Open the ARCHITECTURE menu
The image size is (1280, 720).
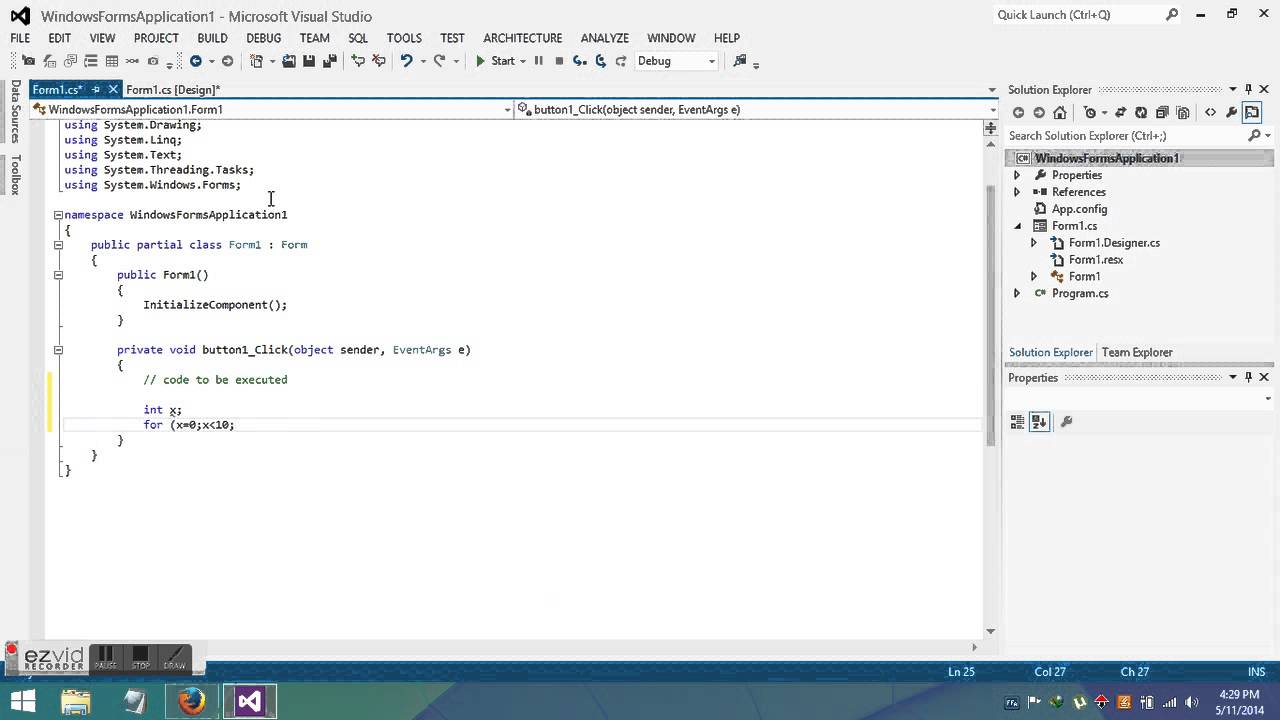coord(523,38)
